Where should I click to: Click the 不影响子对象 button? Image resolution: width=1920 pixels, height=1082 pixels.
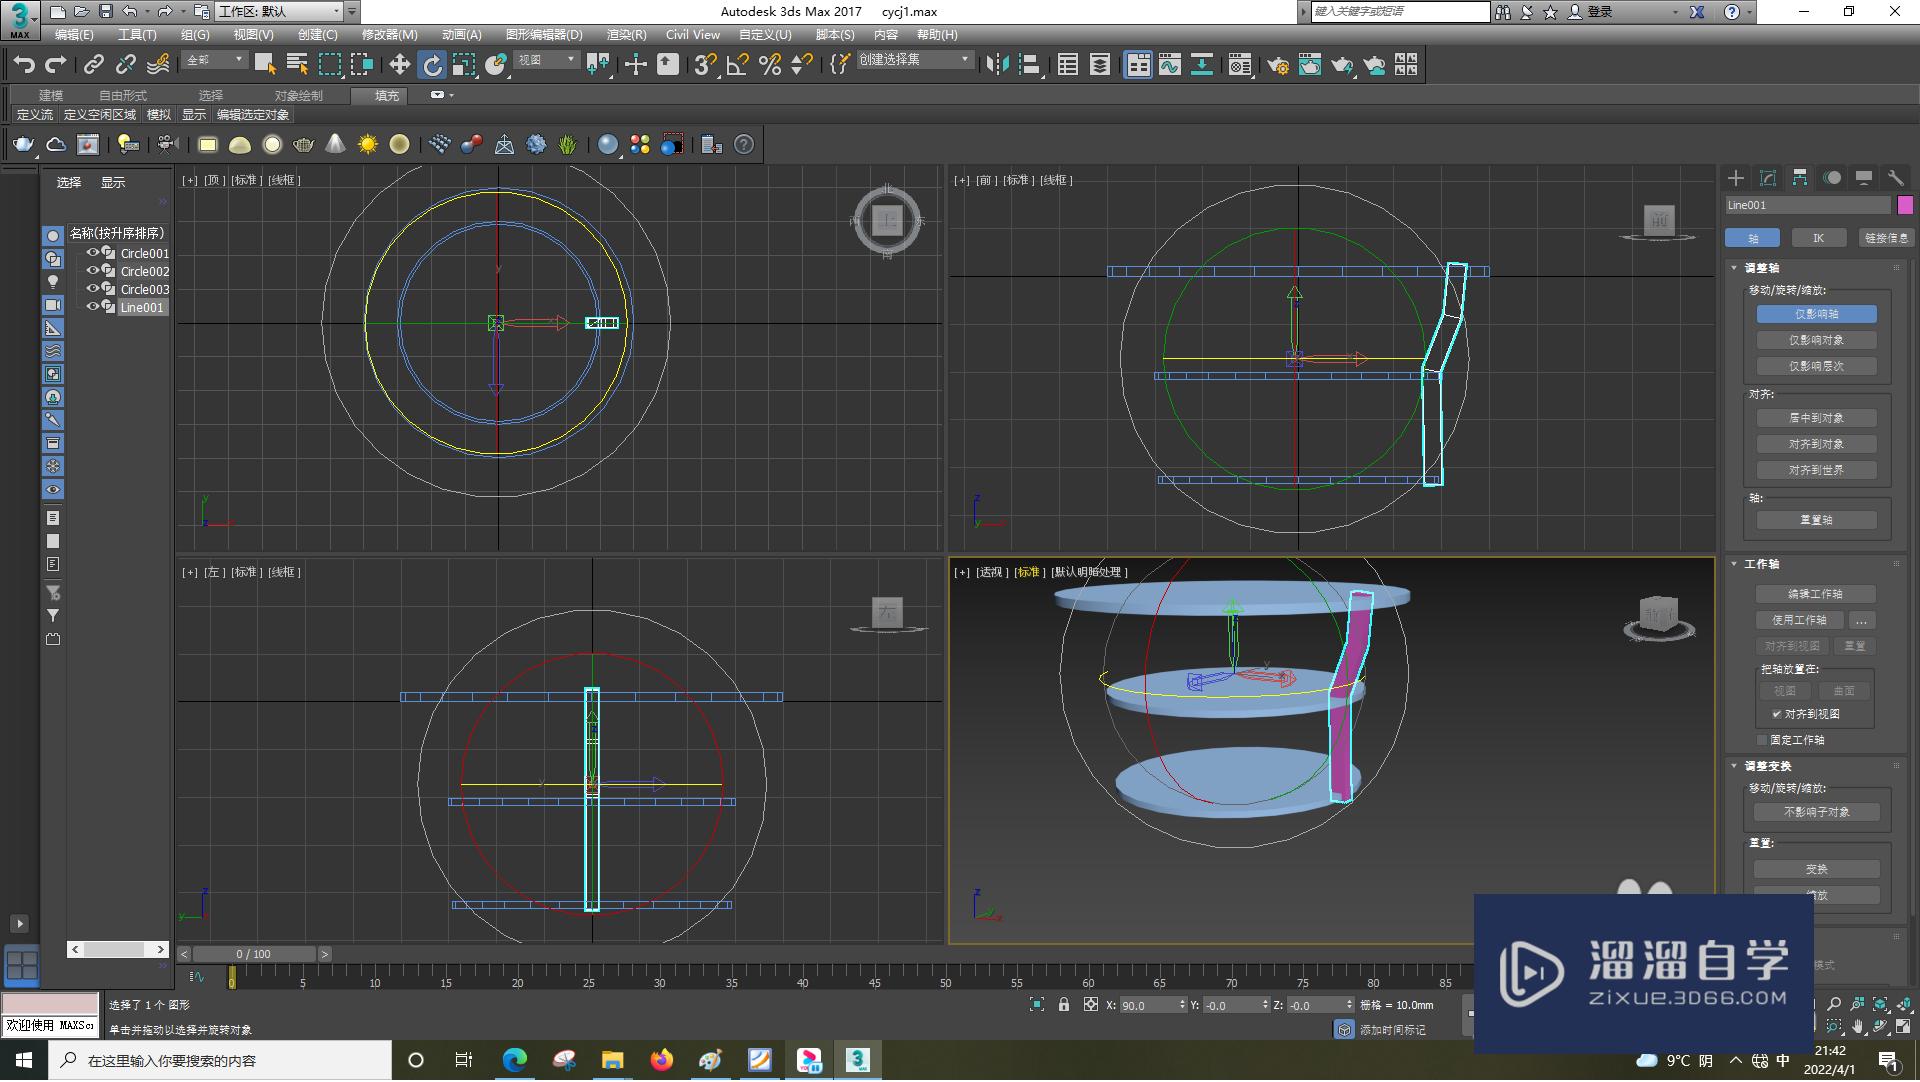click(x=1816, y=812)
